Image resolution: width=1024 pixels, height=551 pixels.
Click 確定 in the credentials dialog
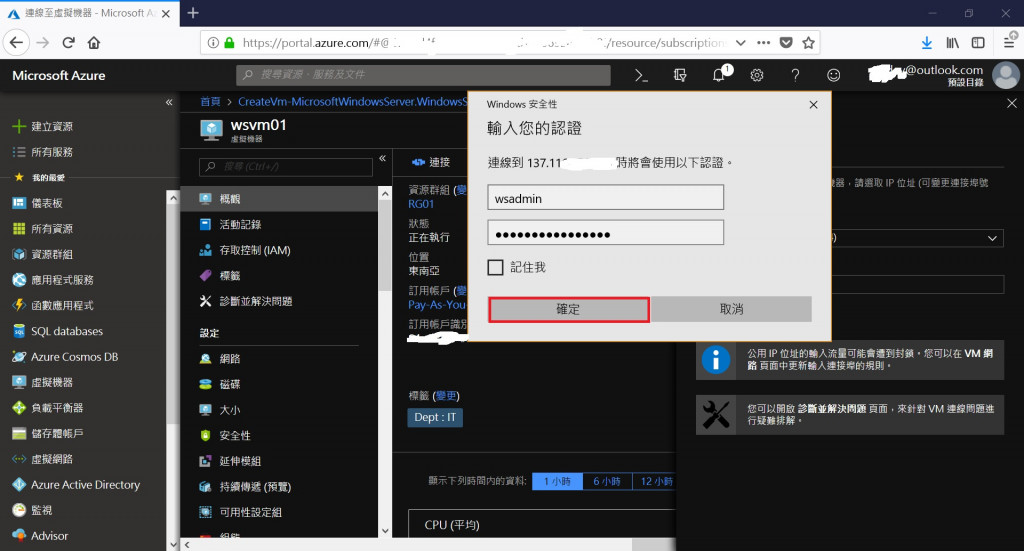(x=569, y=309)
